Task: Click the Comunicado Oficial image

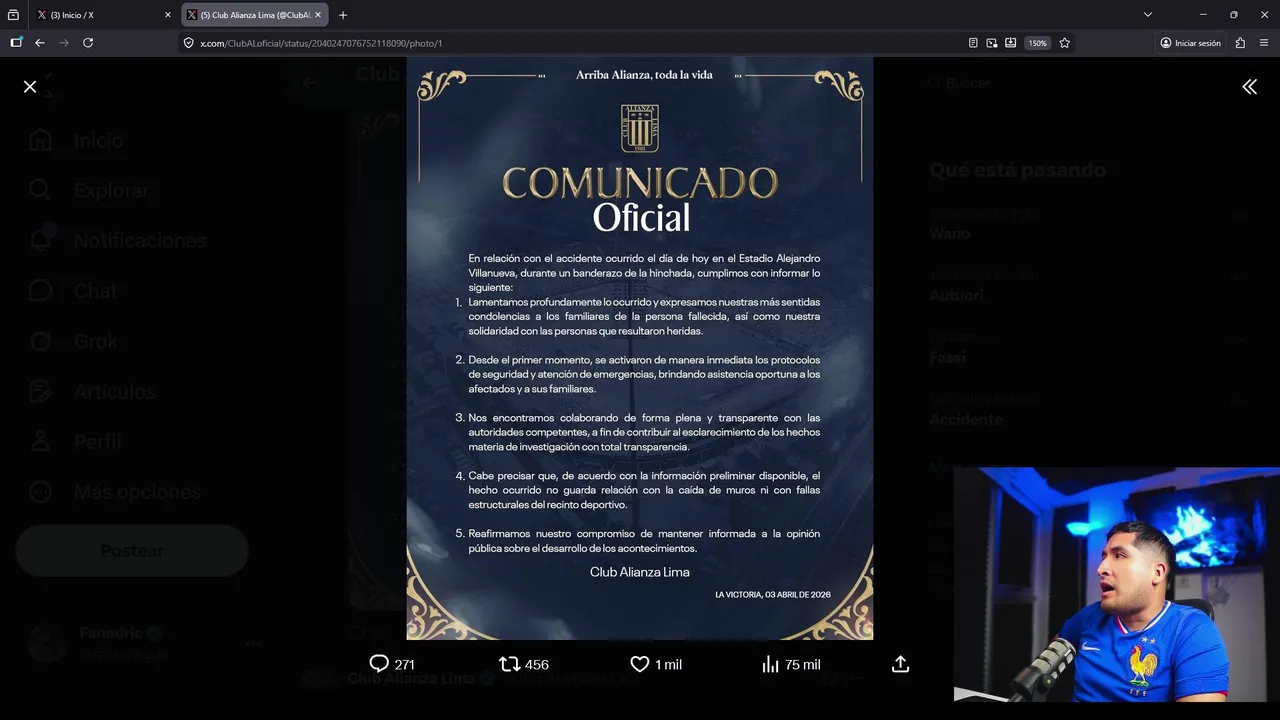Action: click(640, 348)
